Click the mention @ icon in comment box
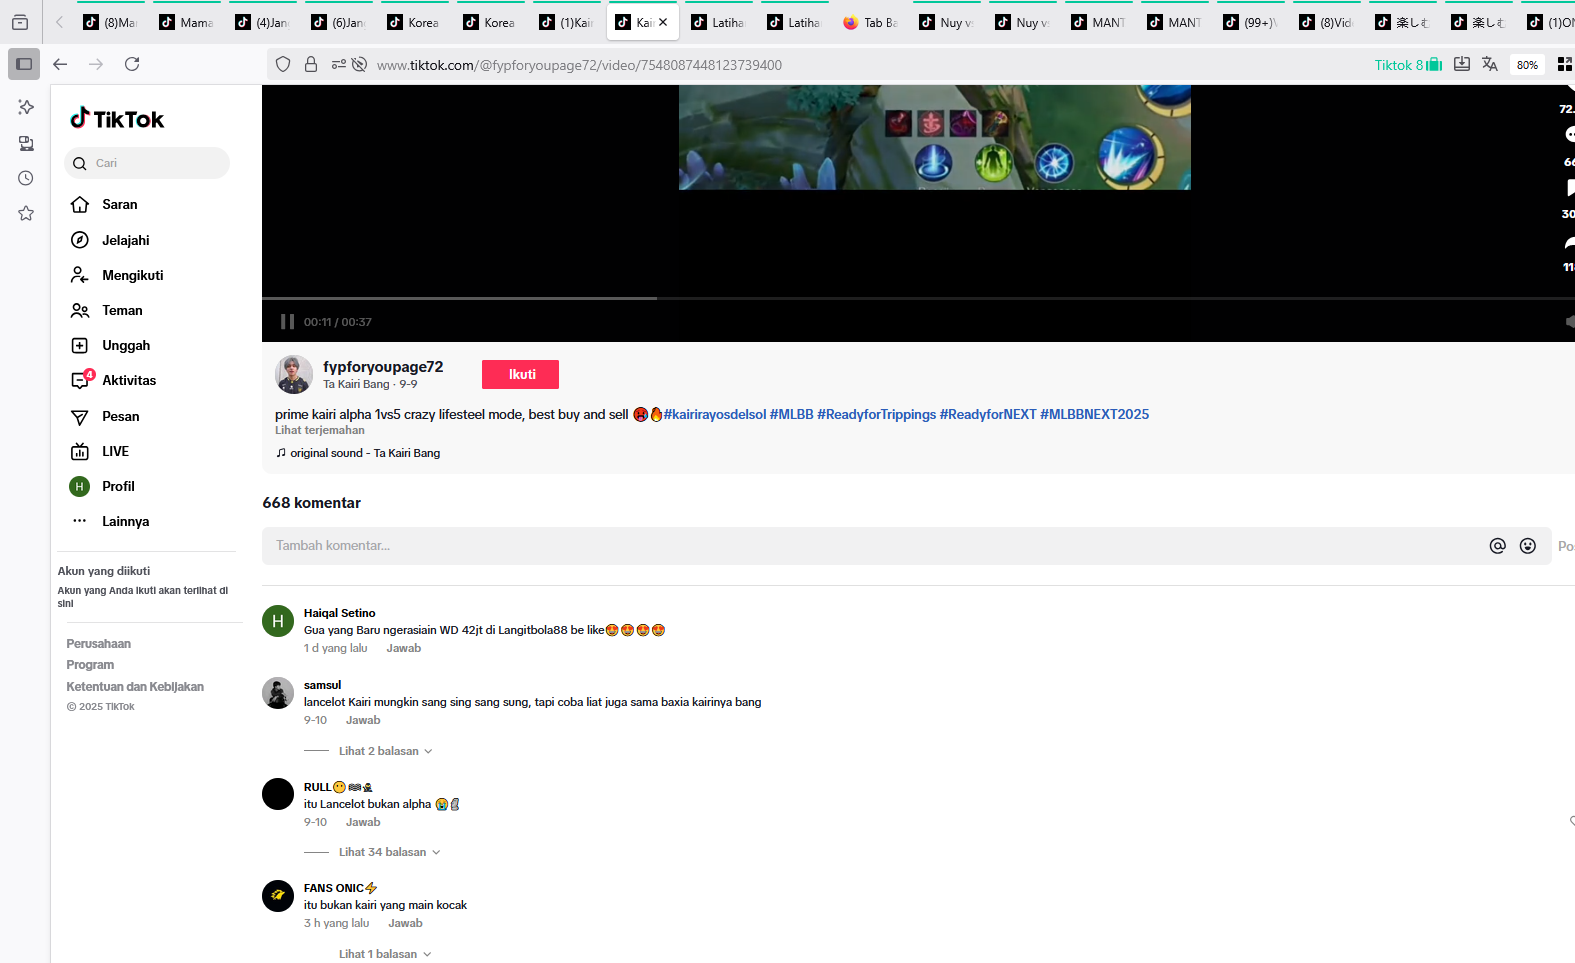The height and width of the screenshot is (963, 1575). pos(1497,545)
